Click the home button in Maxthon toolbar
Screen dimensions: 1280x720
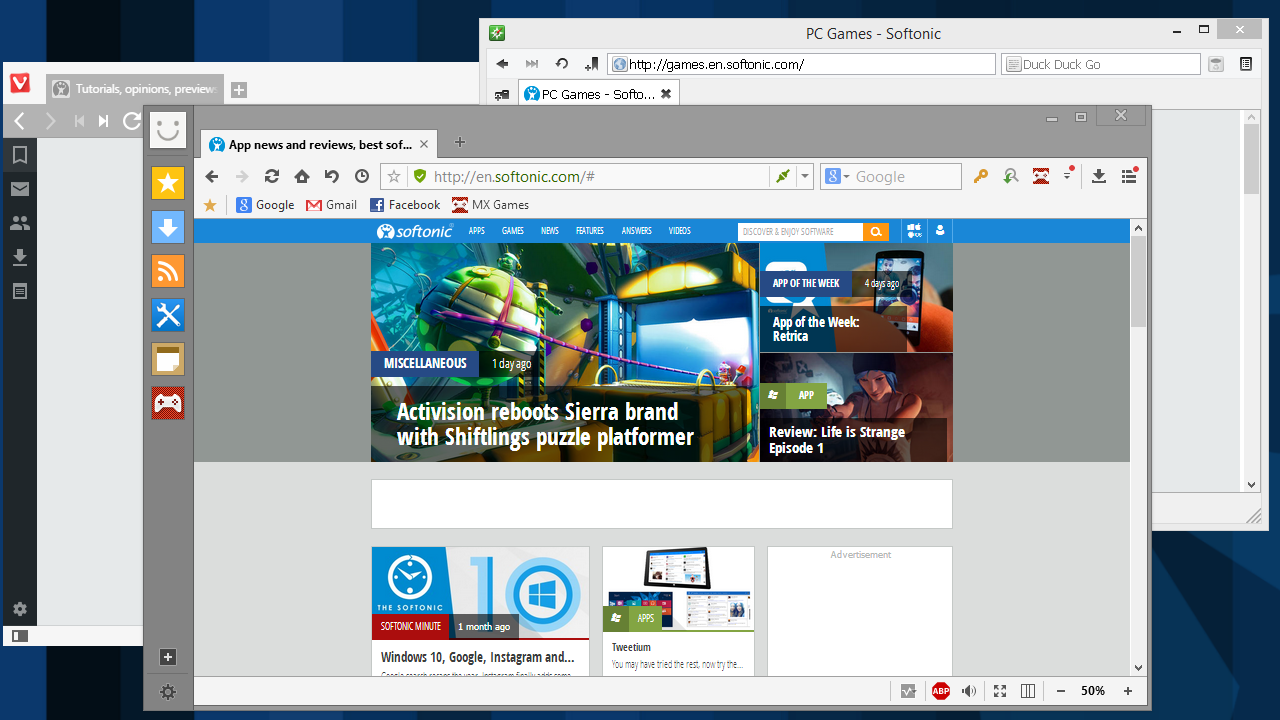click(302, 177)
